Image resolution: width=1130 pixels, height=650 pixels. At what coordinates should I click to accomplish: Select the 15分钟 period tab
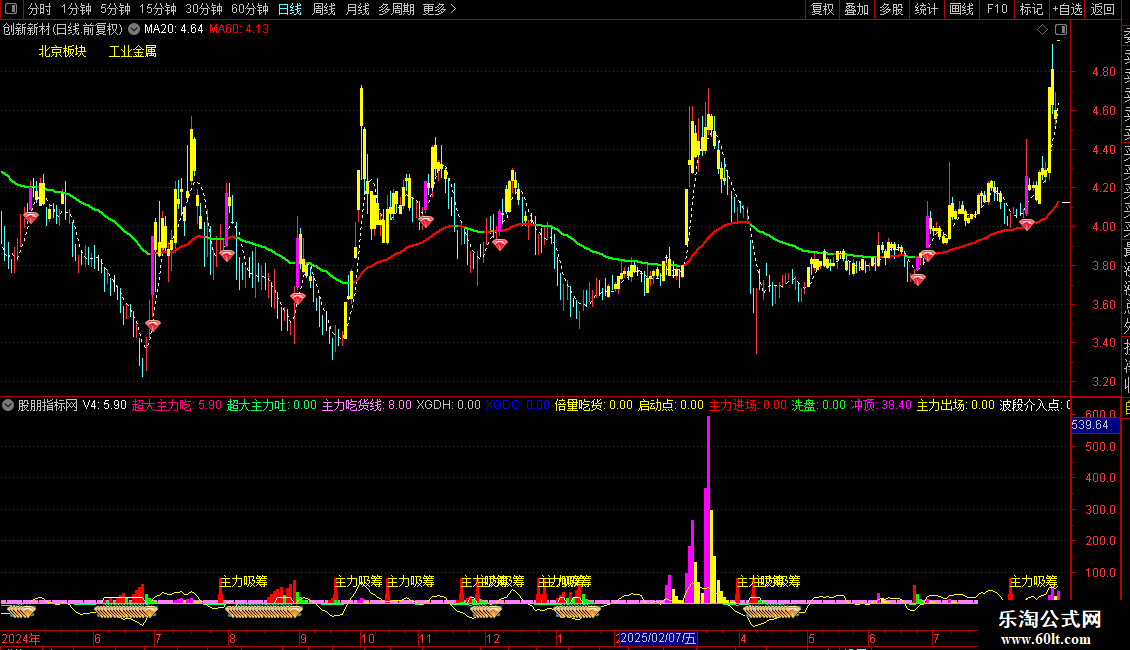pos(157,9)
